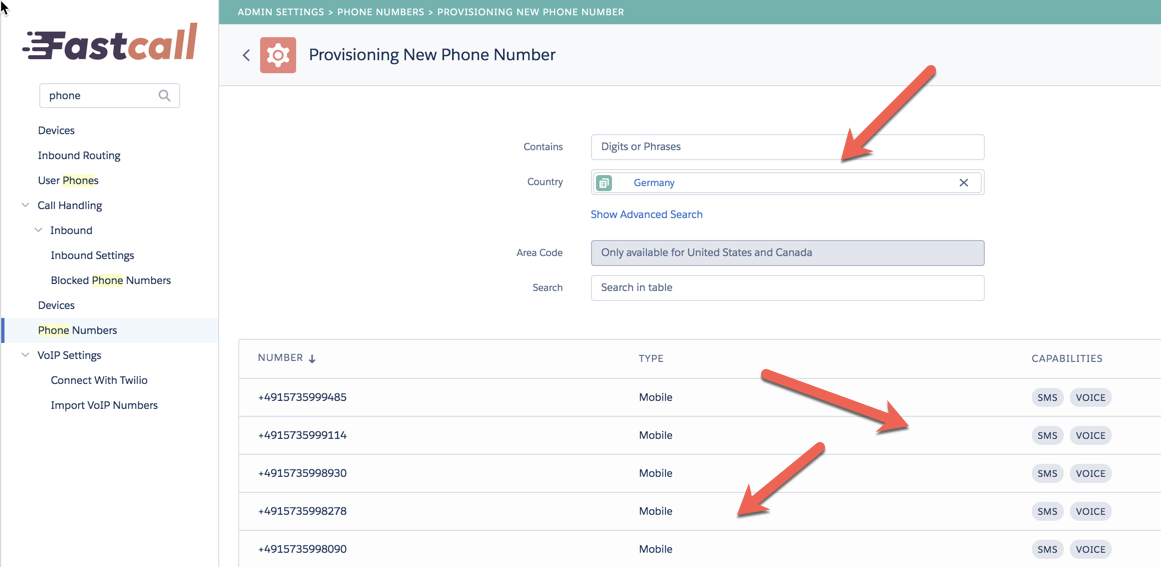1161x567 pixels.
Task: Click Phone Numbers in breadcrumb
Action: (381, 12)
